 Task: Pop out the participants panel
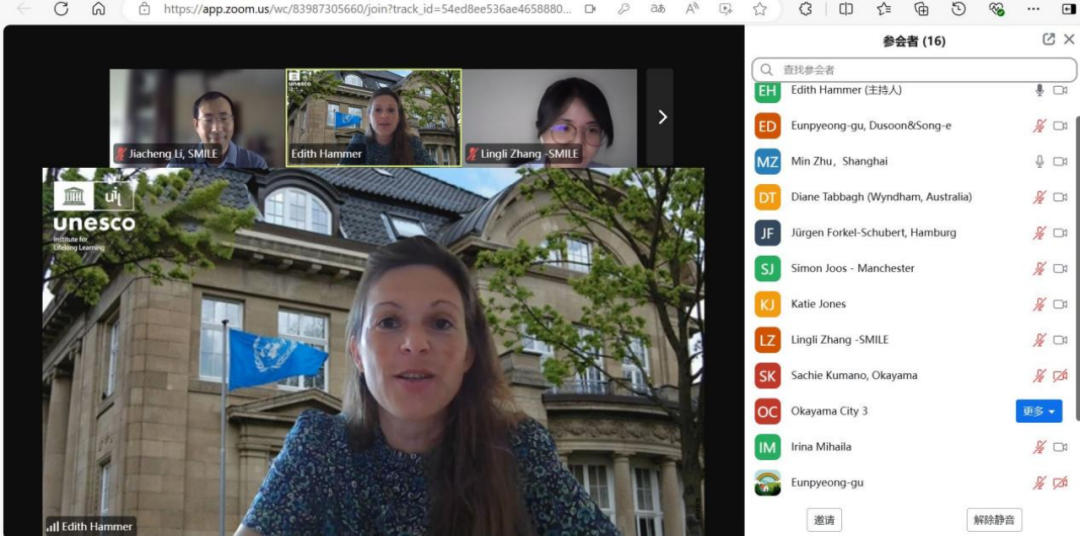(x=1048, y=40)
